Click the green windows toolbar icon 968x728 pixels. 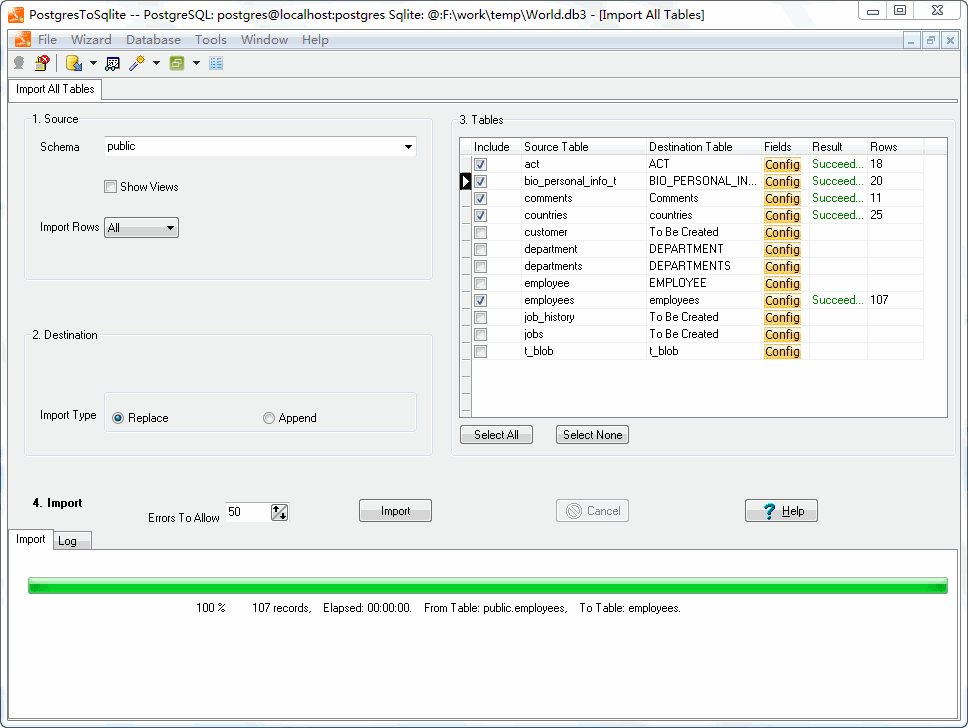[177, 63]
